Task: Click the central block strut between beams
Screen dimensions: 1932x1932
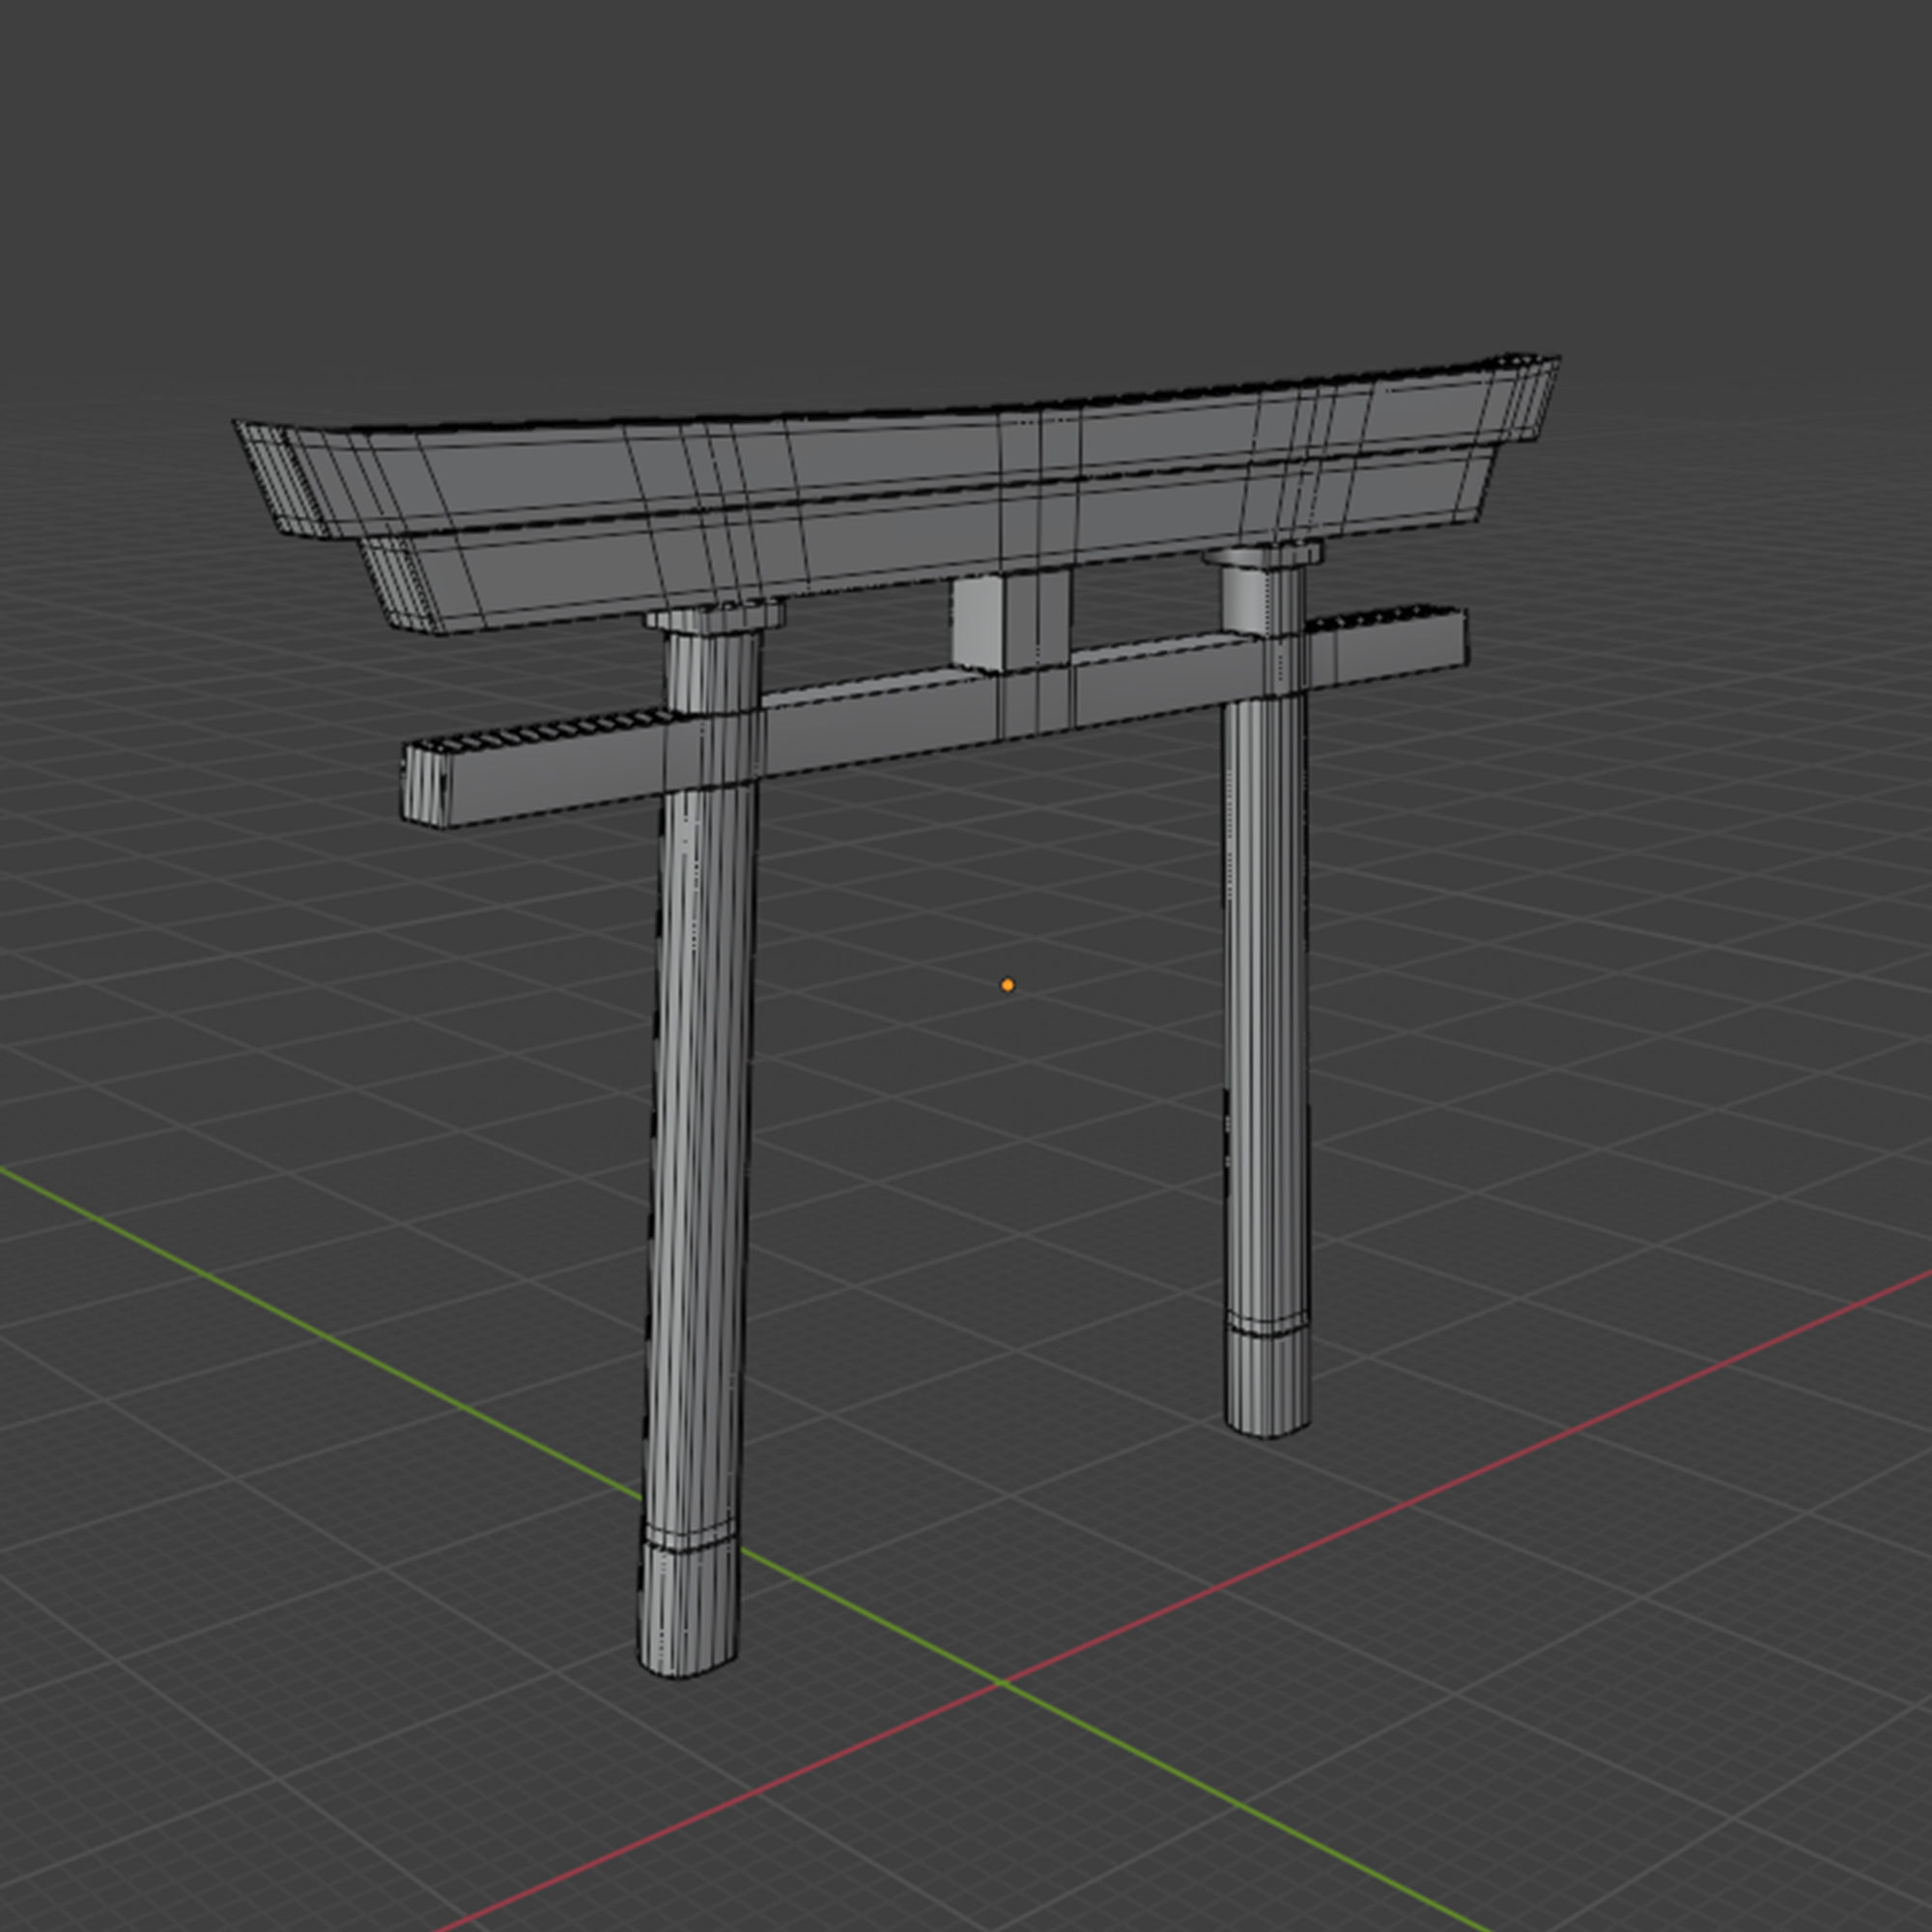Action: [1011, 622]
